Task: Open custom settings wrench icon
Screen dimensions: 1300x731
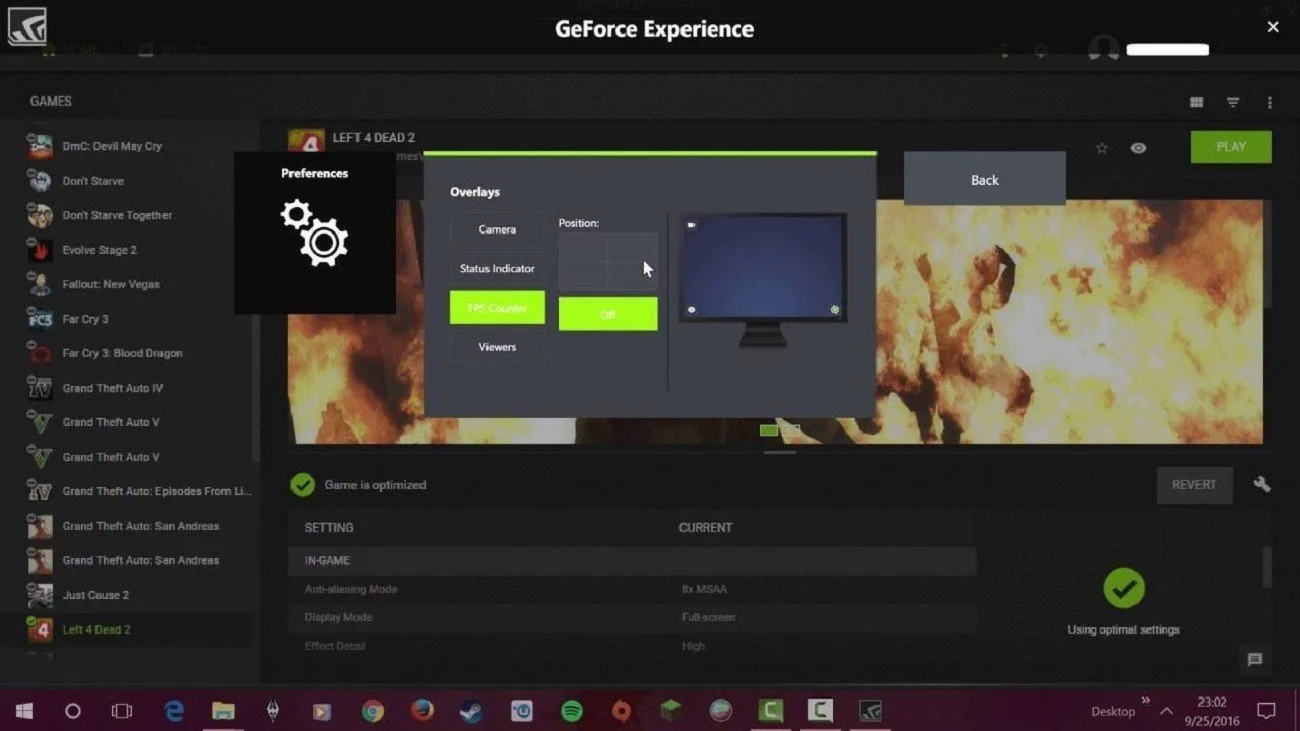Action: click(x=1262, y=484)
